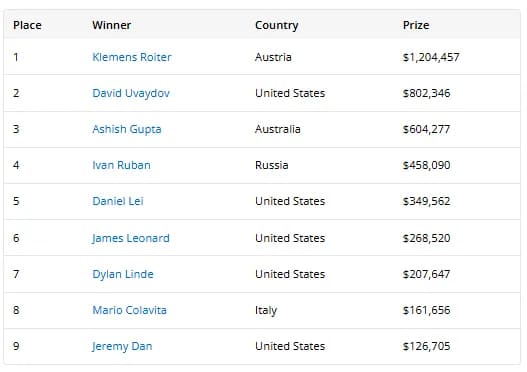Open David Uvaydov player link

pos(131,93)
